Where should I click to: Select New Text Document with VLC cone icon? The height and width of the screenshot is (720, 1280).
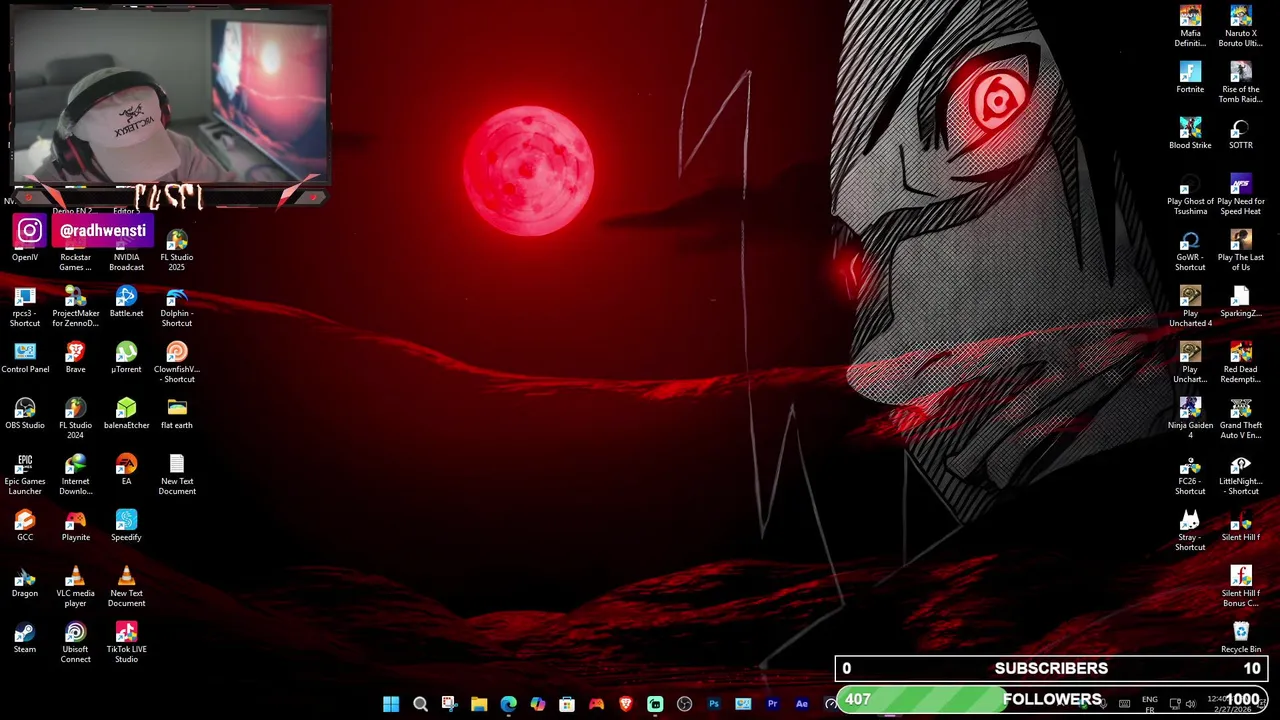click(126, 586)
